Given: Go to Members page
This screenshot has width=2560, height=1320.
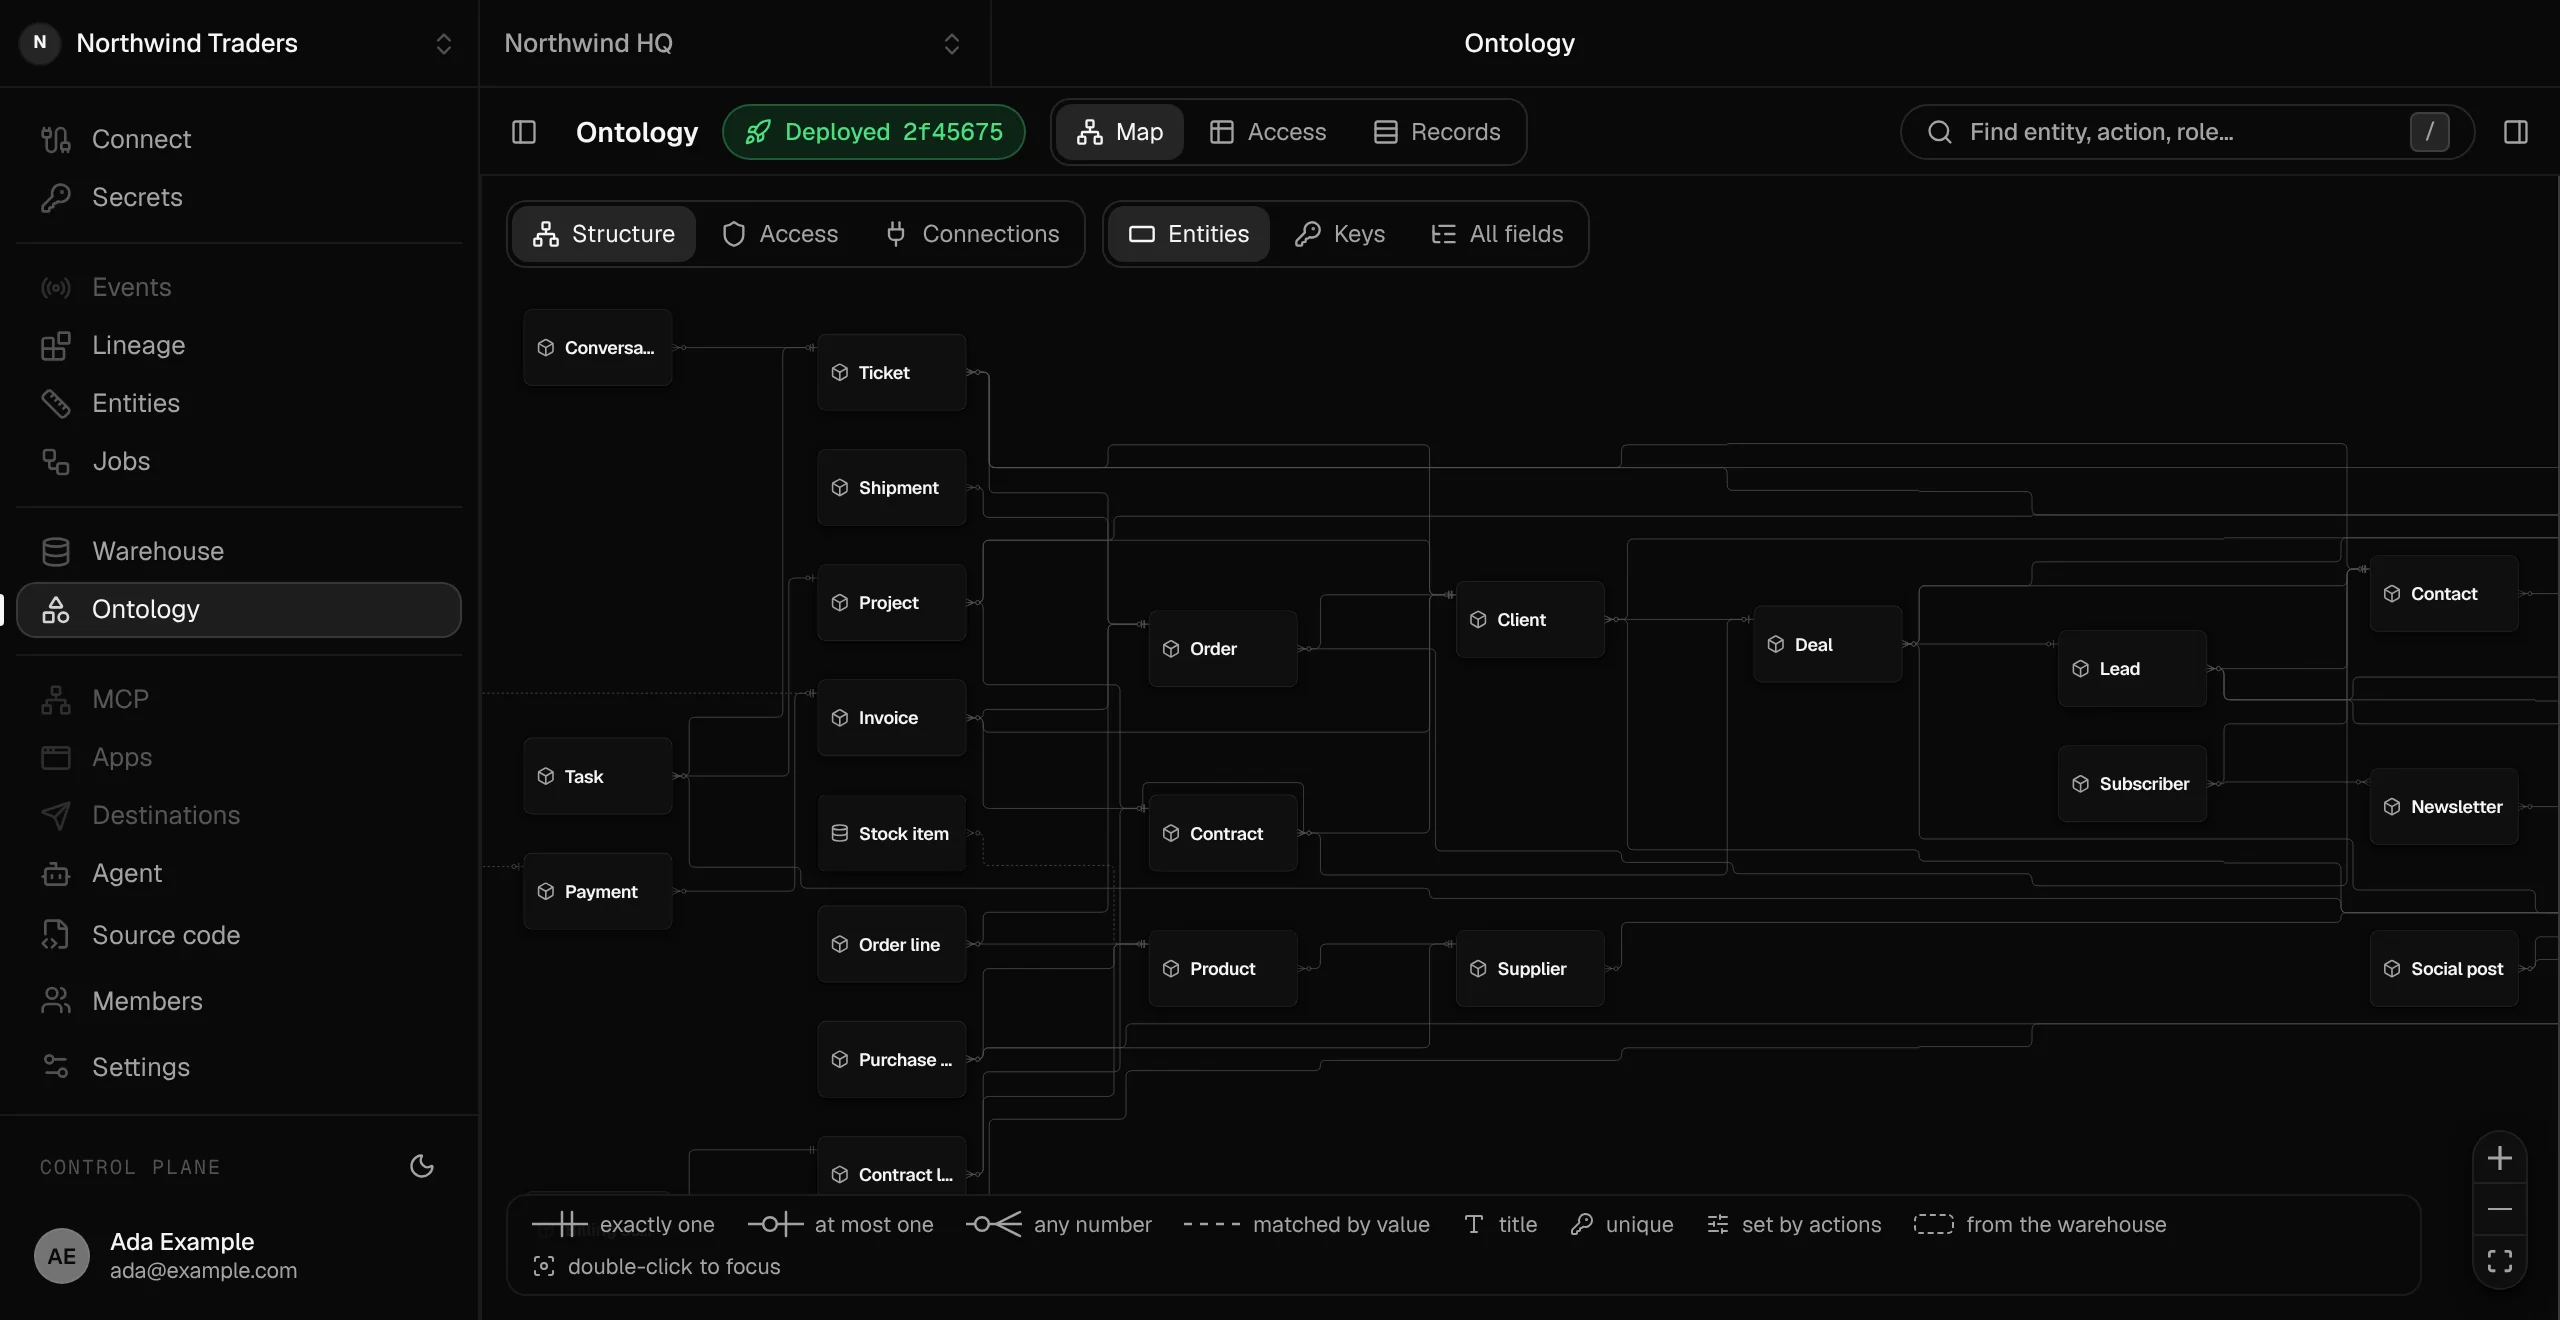Looking at the screenshot, I should [239, 1001].
